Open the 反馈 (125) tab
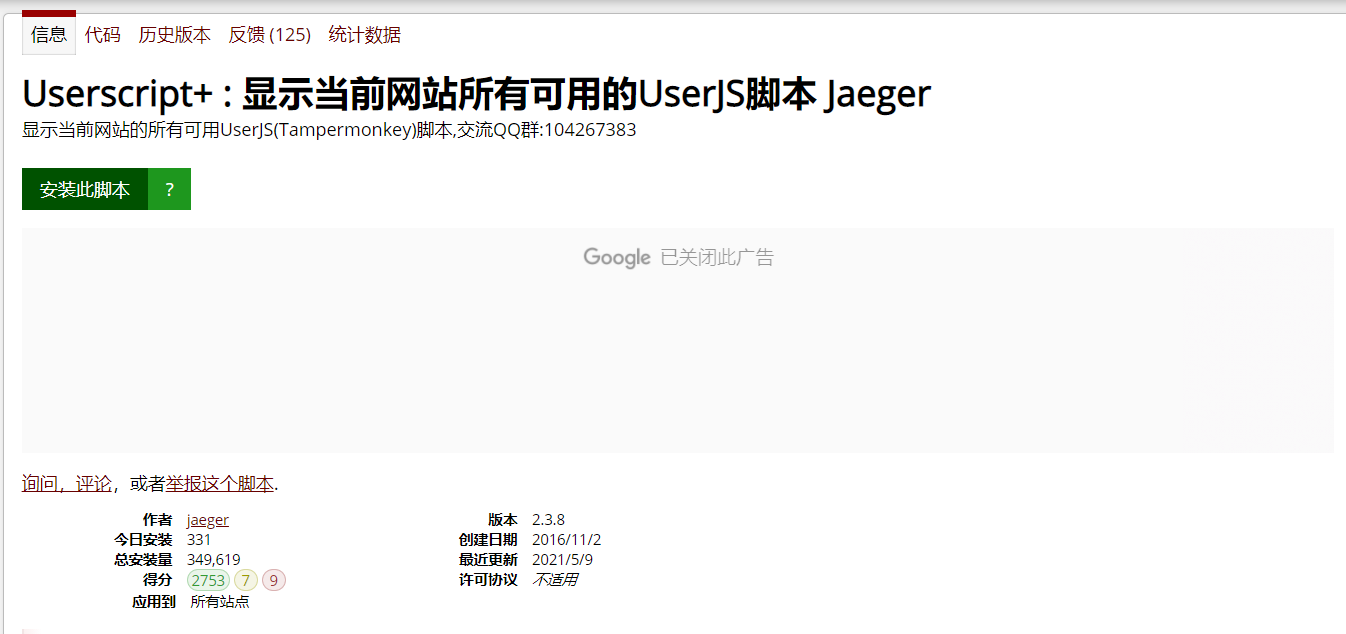 coord(270,35)
